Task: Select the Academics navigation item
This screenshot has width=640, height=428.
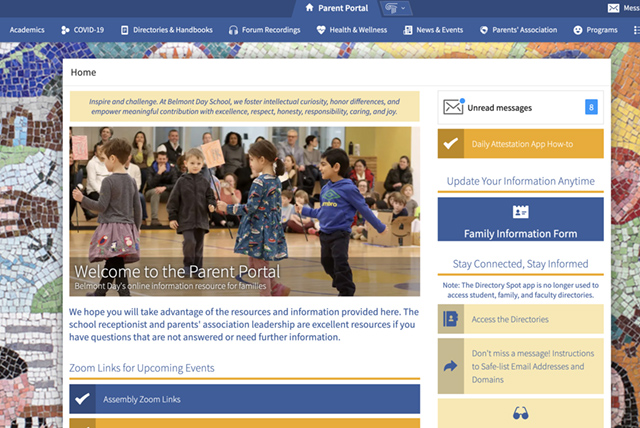Action: tap(28, 30)
